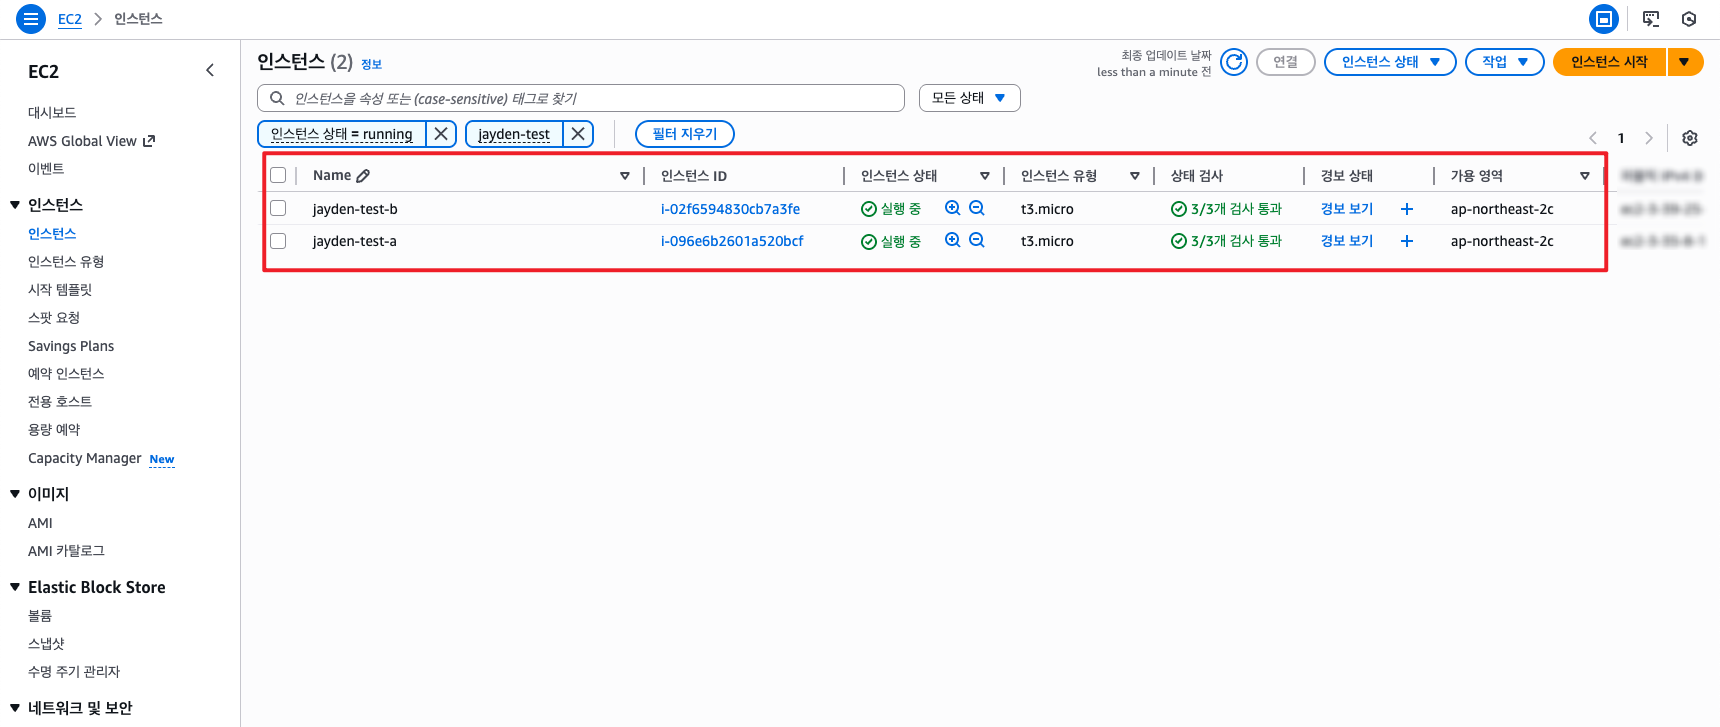
Task: Open instance ID i-02f6594830cb7a3fe link
Action: click(x=730, y=209)
